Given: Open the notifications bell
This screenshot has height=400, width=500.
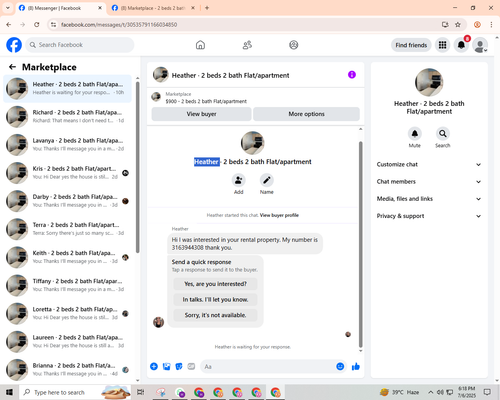Looking at the screenshot, I should point(461,45).
